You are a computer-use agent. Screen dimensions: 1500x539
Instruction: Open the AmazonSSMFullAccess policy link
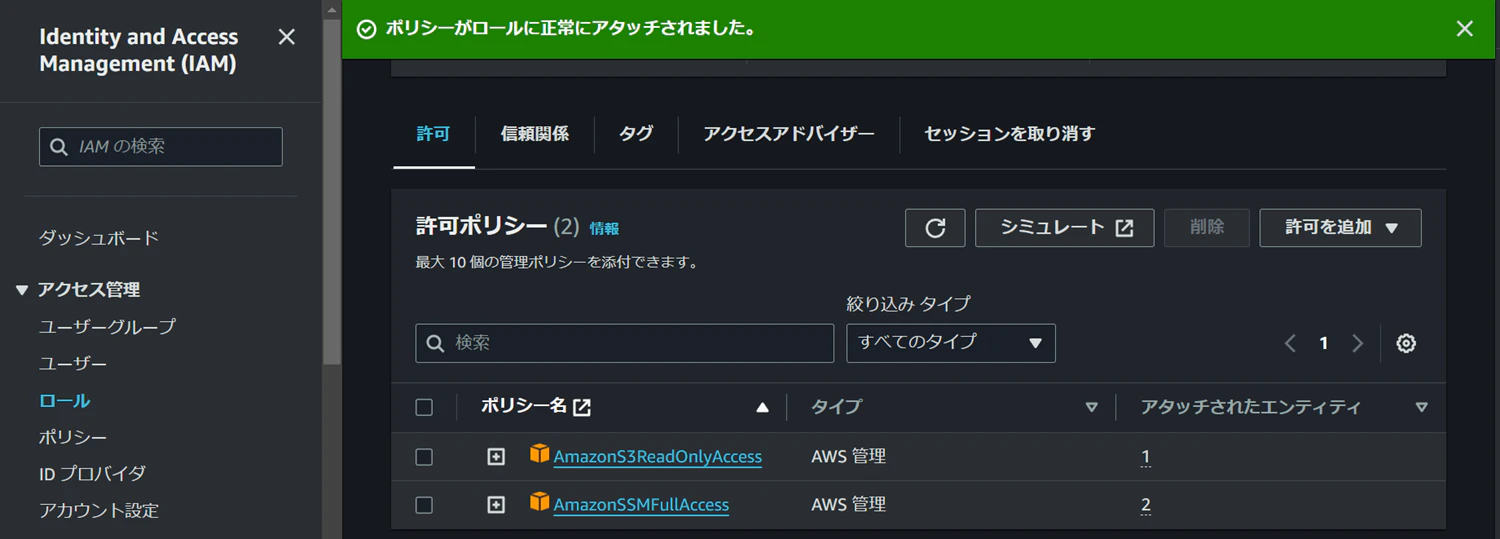coord(641,505)
